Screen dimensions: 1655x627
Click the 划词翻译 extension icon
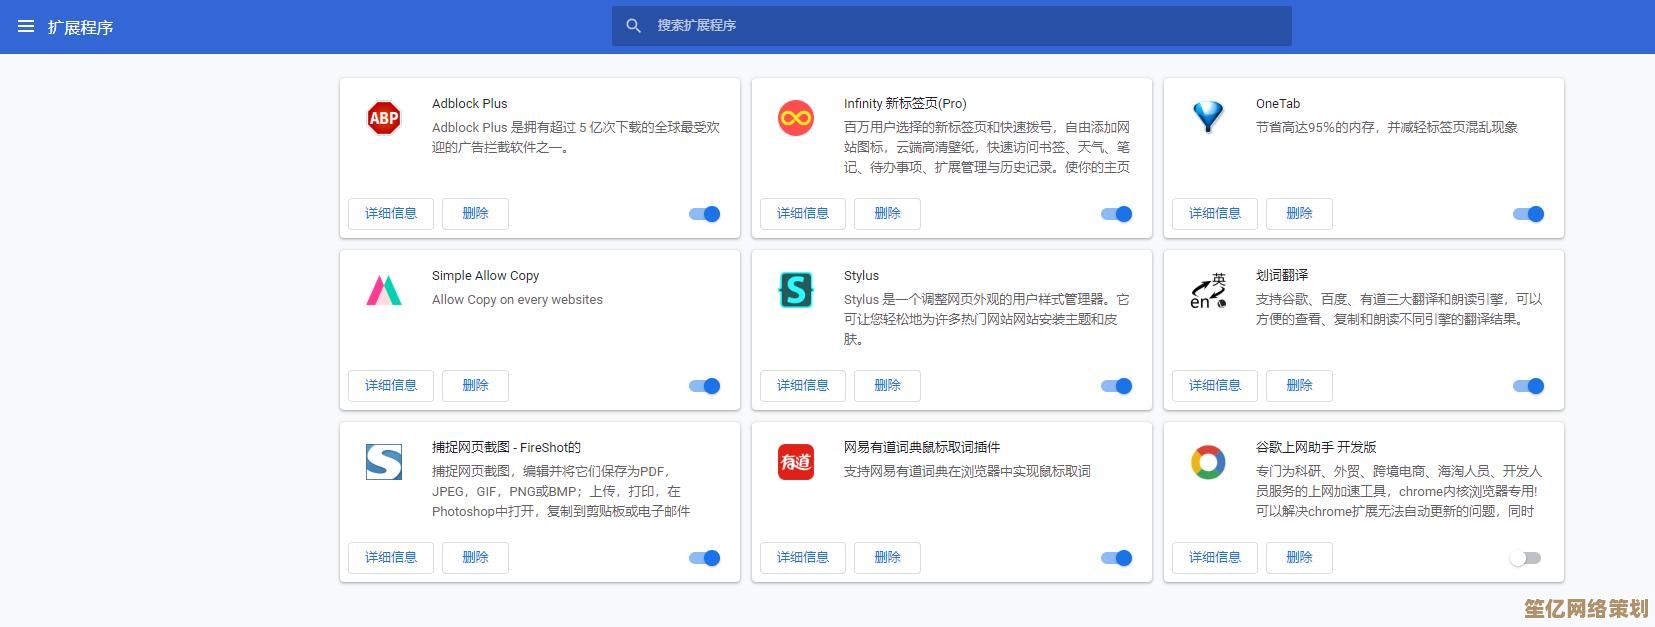coord(1208,291)
